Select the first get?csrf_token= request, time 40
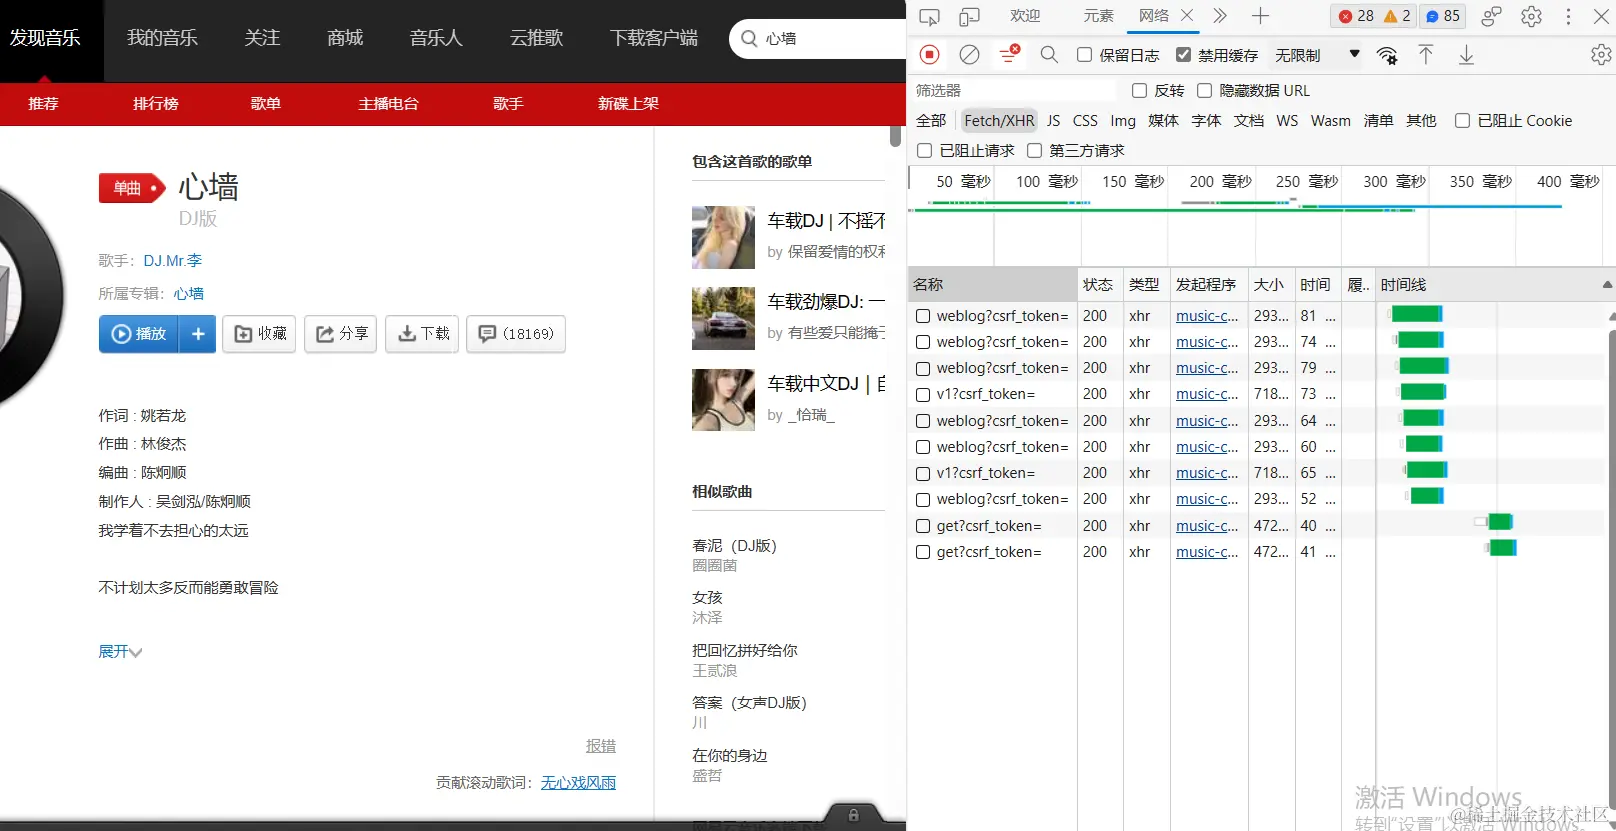Viewport: 1616px width, 831px height. pos(989,526)
